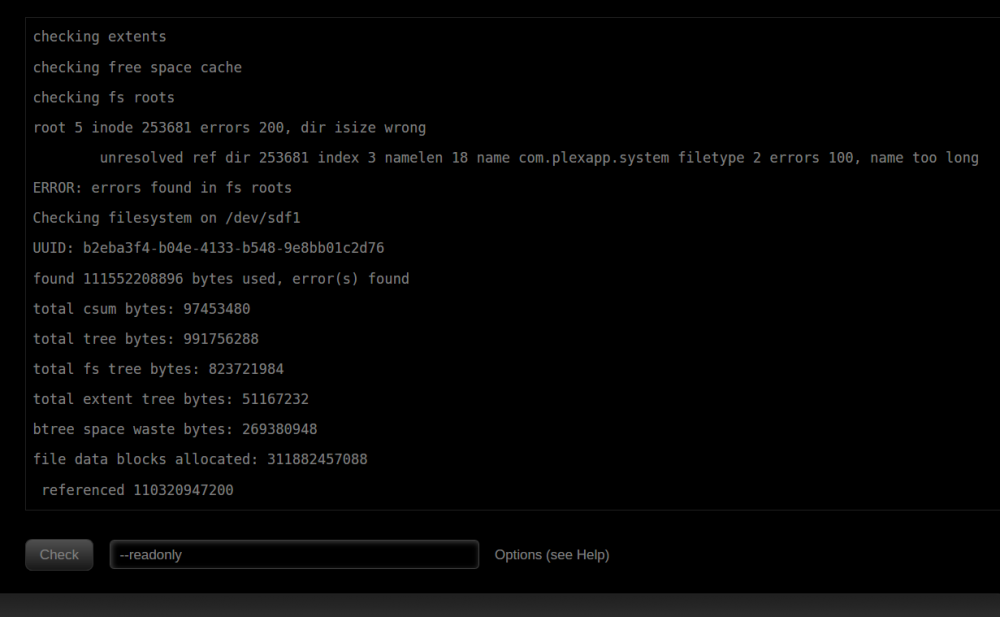The image size is (1000, 617).
Task: Click the 'Options (see Help)' label
Action: click(x=552, y=555)
